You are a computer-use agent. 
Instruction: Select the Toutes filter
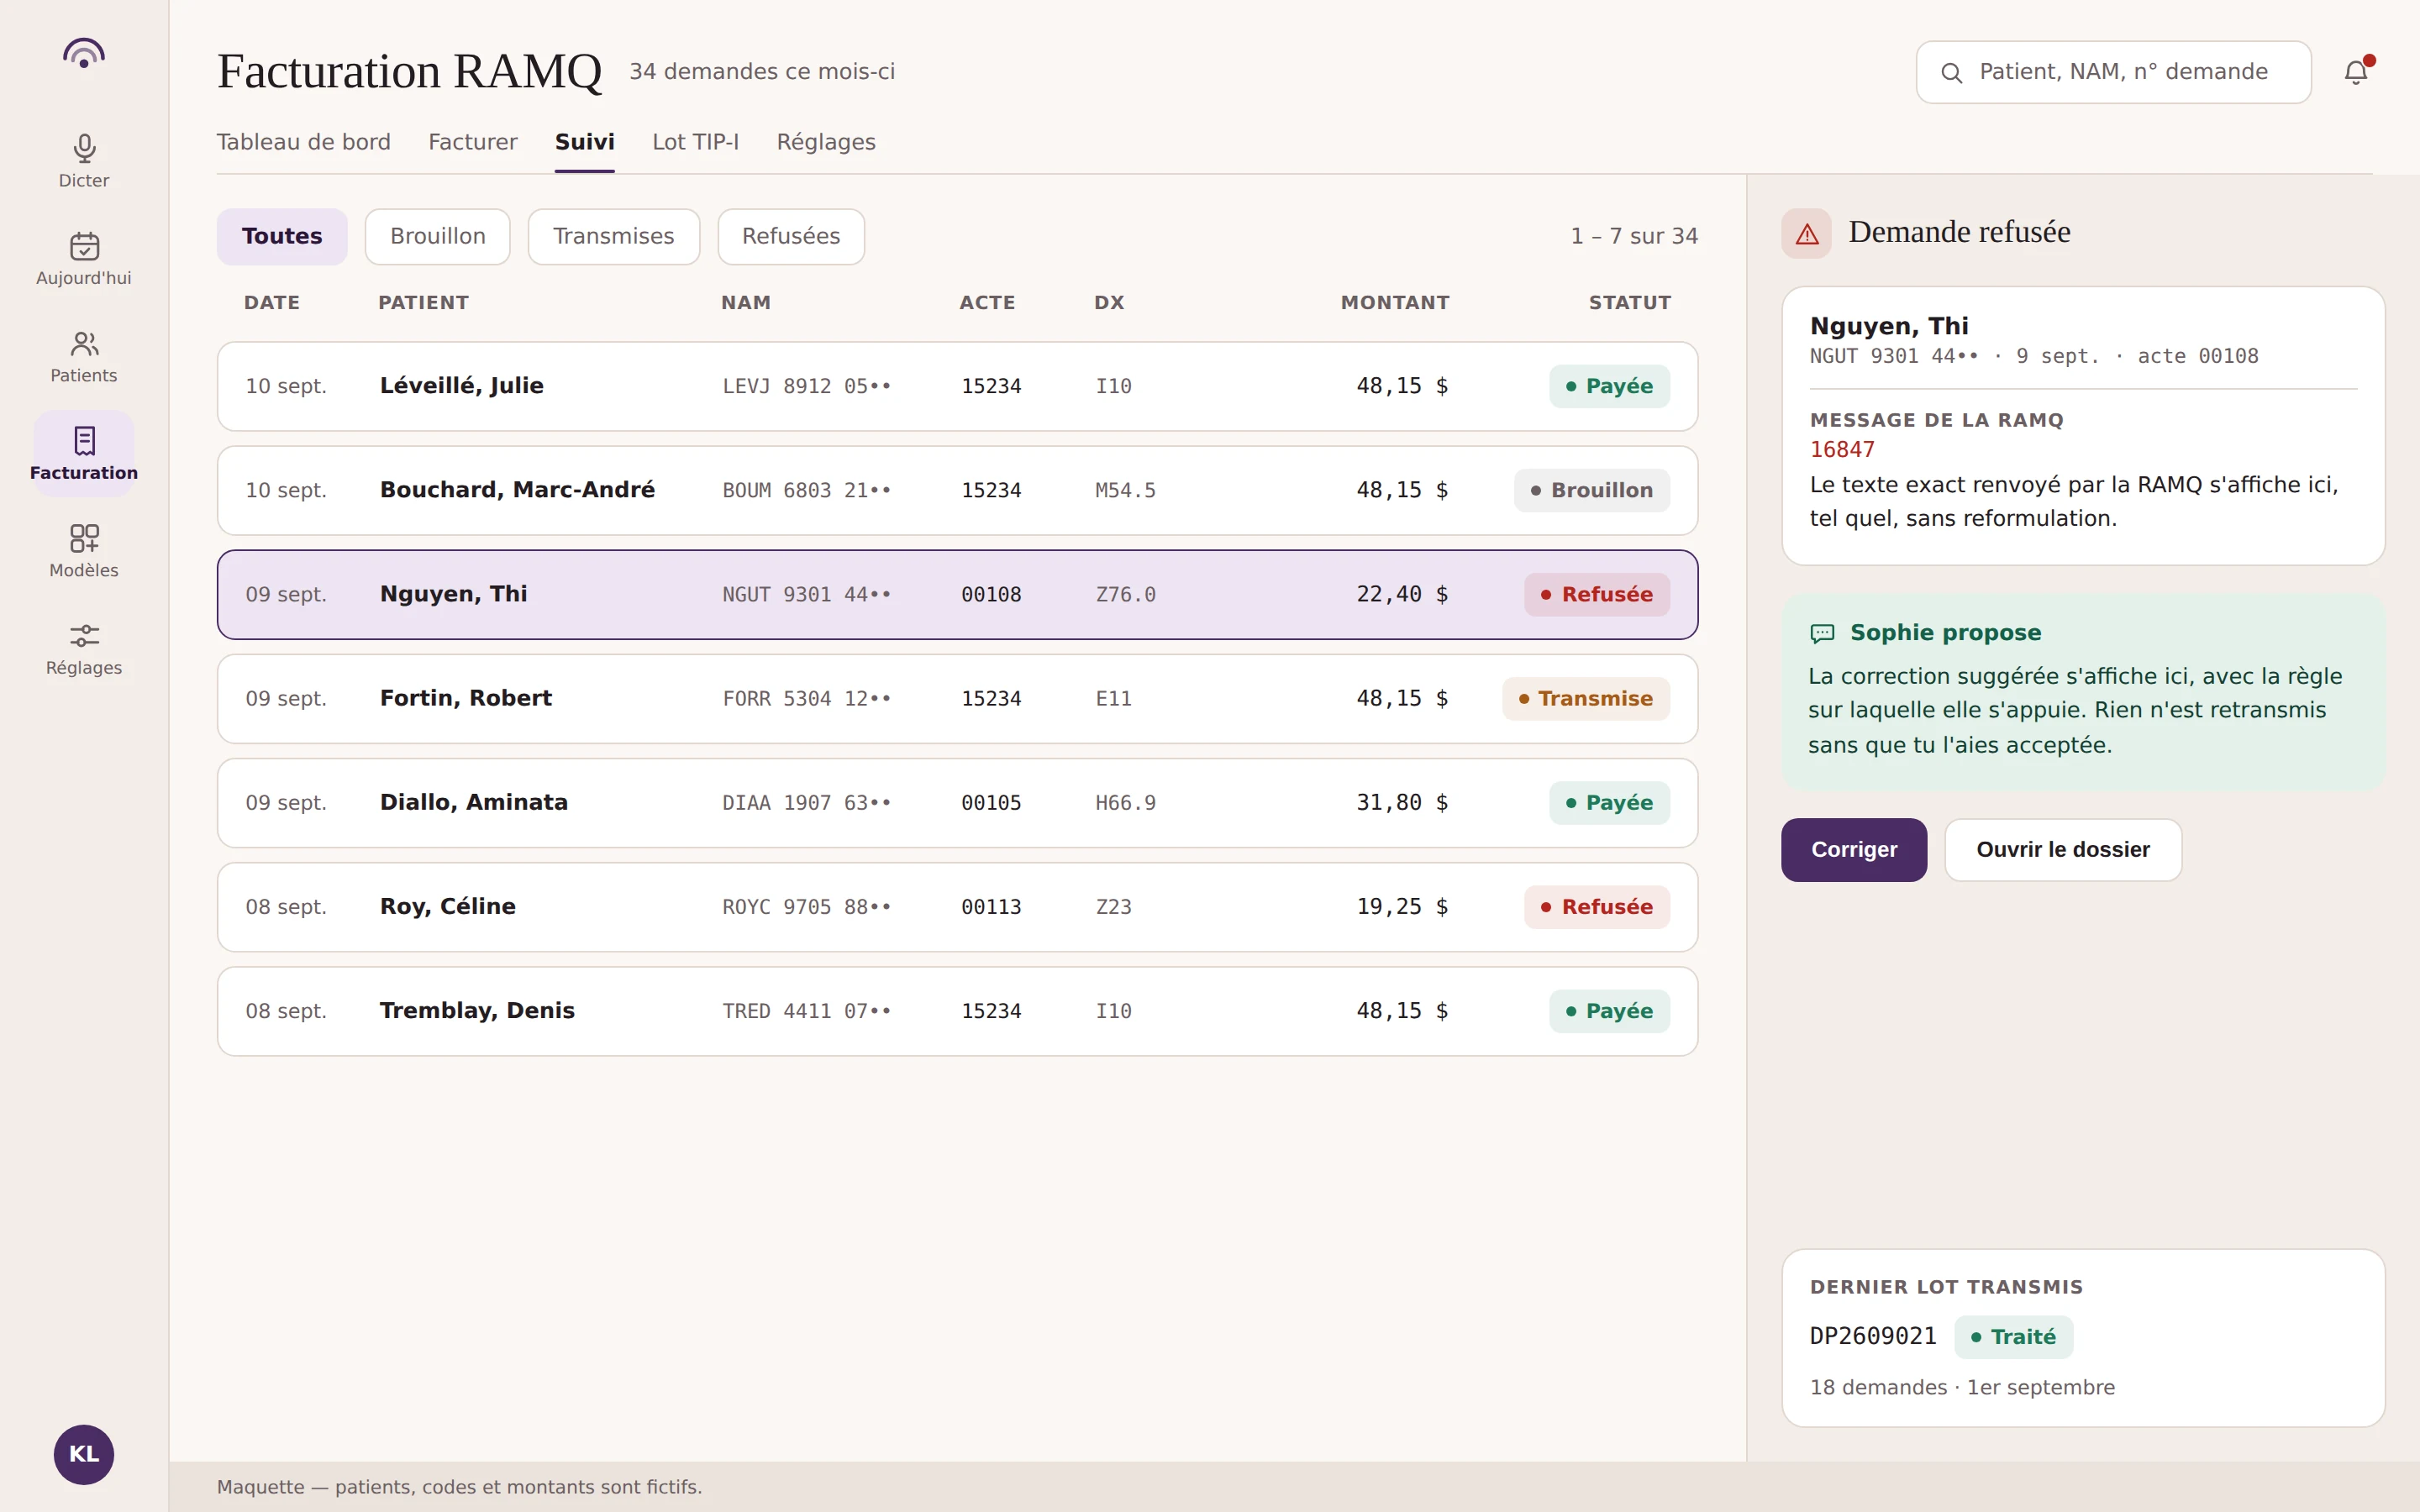click(x=282, y=236)
